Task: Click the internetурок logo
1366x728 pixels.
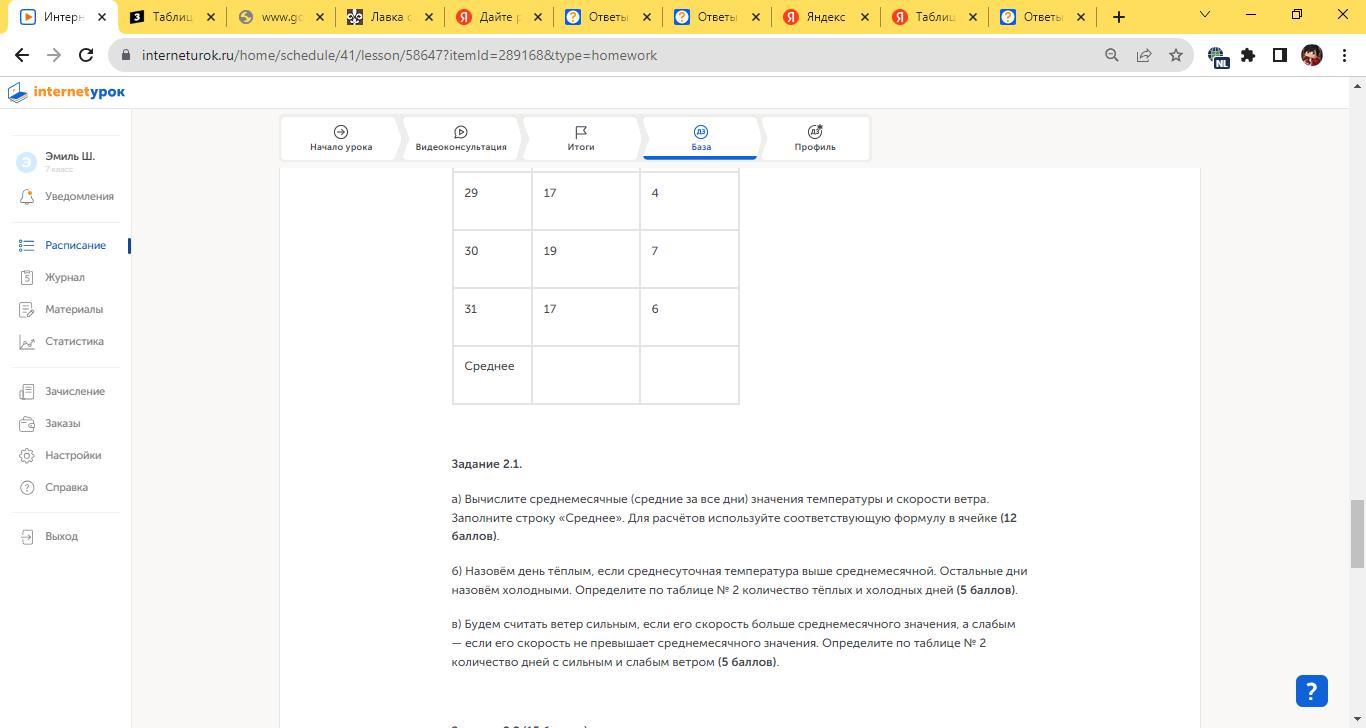Action: click(x=67, y=93)
